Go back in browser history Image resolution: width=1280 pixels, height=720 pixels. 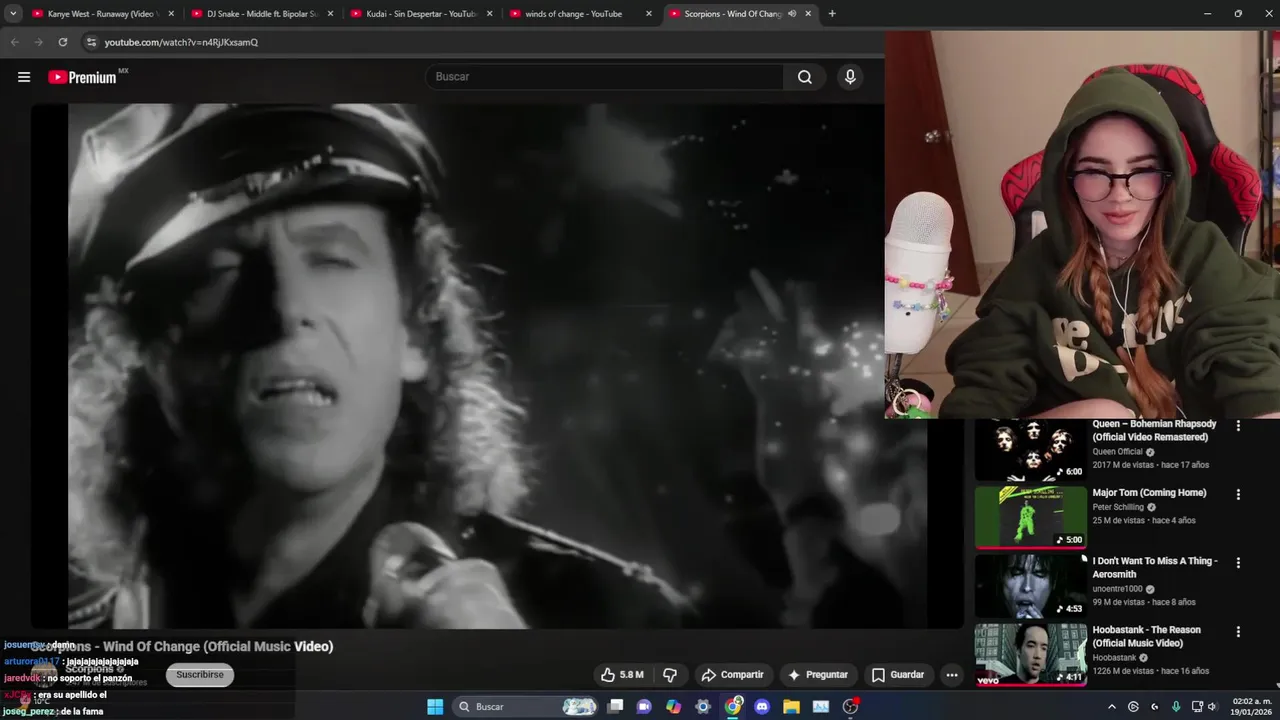(14, 42)
